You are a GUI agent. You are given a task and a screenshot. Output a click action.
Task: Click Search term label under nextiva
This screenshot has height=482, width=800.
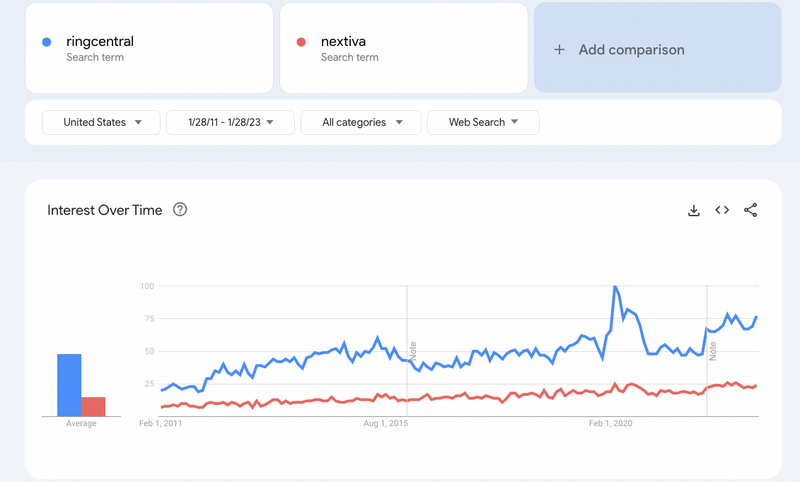click(x=349, y=57)
